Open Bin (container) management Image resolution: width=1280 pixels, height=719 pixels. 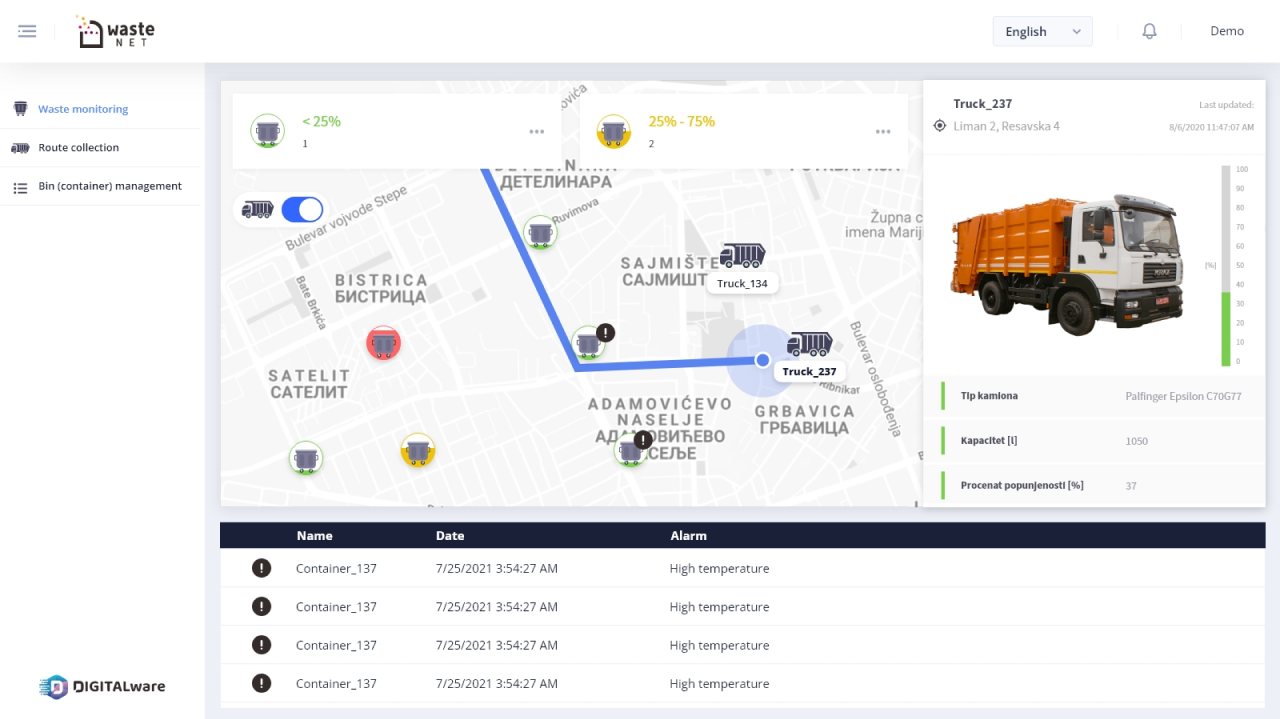[x=110, y=186]
